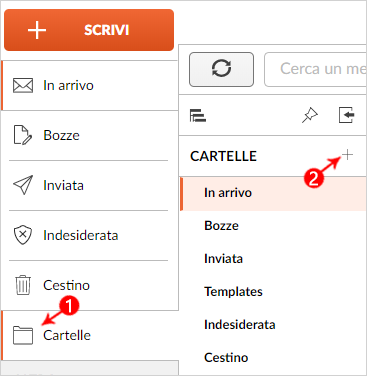Open In arrivo envelope icon in sidebar

tap(23, 85)
